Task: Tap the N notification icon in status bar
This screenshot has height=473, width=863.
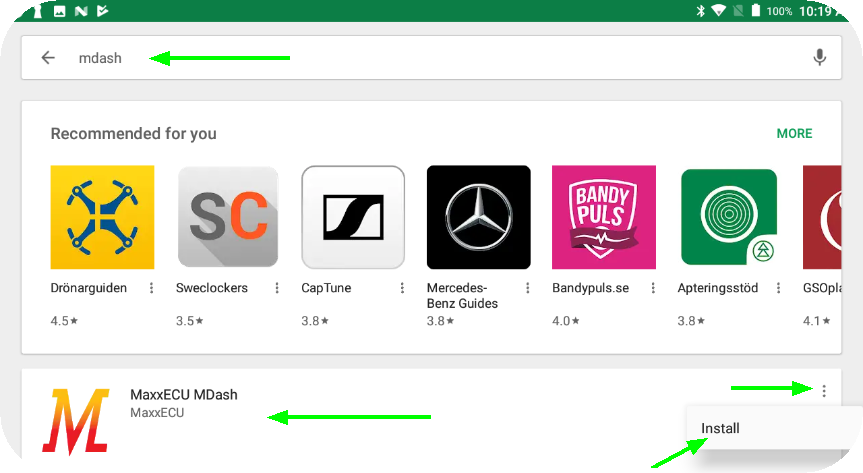Action: click(x=81, y=10)
